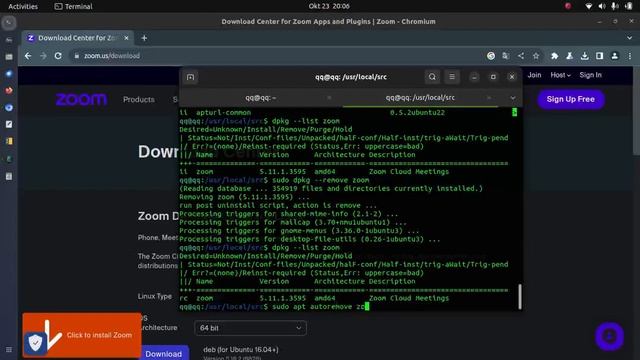Open the translate page icon

point(506,56)
